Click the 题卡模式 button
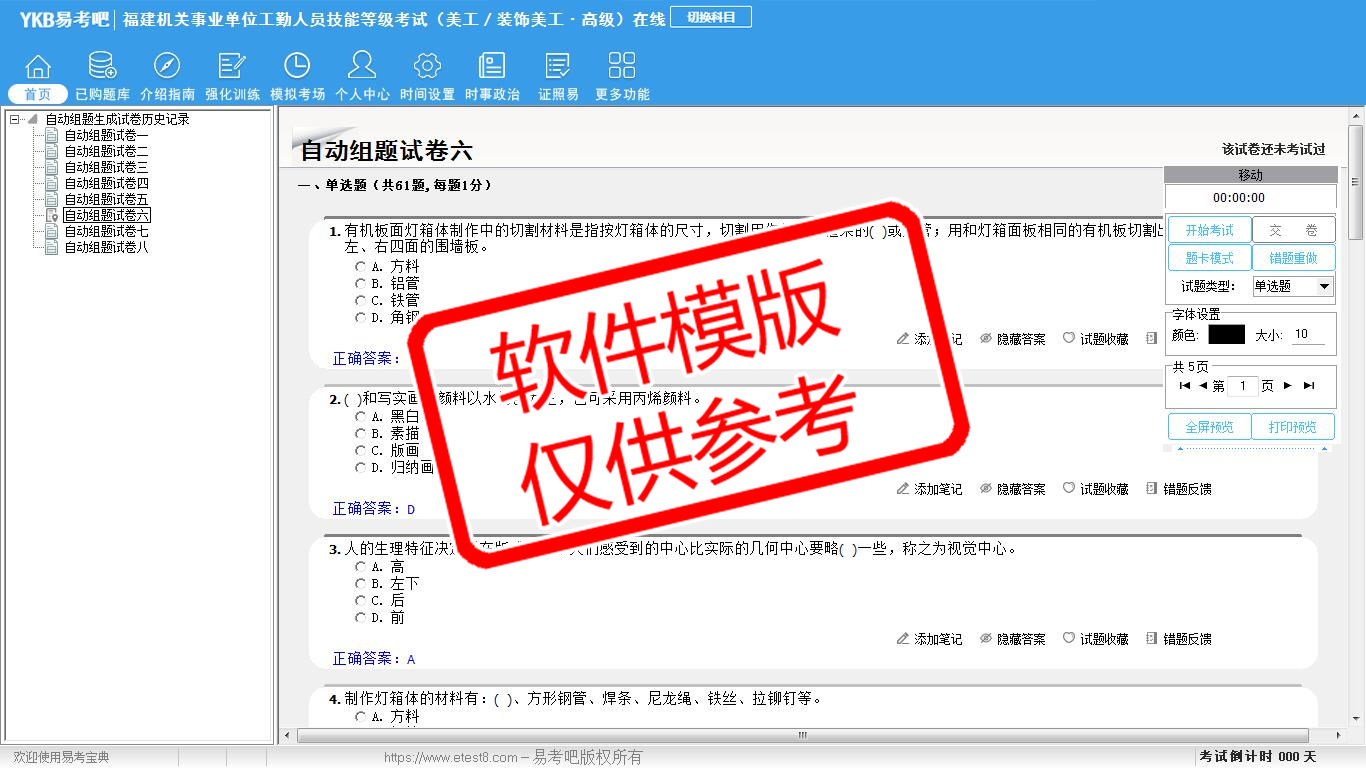 click(x=1210, y=258)
